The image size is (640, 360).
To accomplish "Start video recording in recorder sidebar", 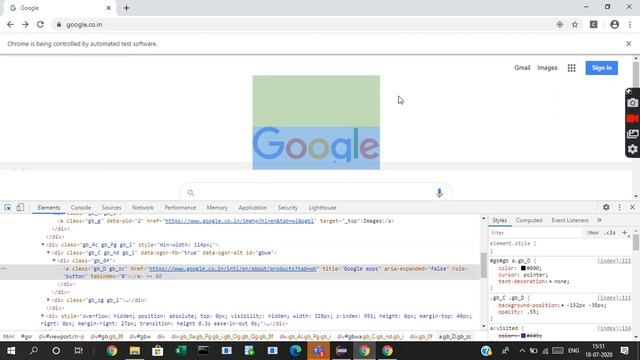I will point(632,118).
